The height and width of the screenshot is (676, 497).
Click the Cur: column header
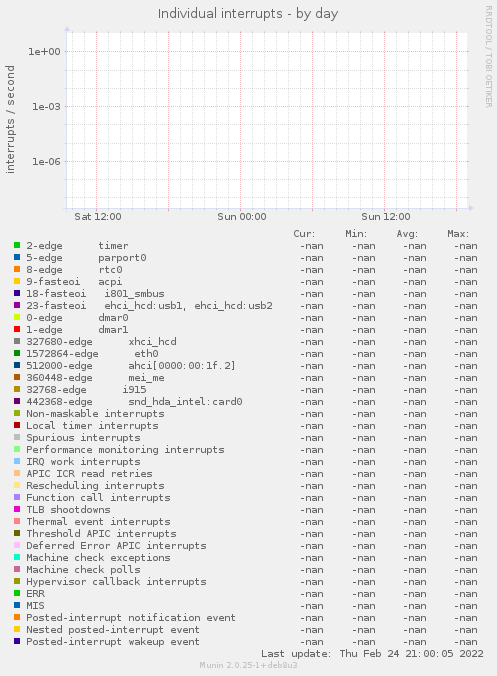(x=304, y=234)
